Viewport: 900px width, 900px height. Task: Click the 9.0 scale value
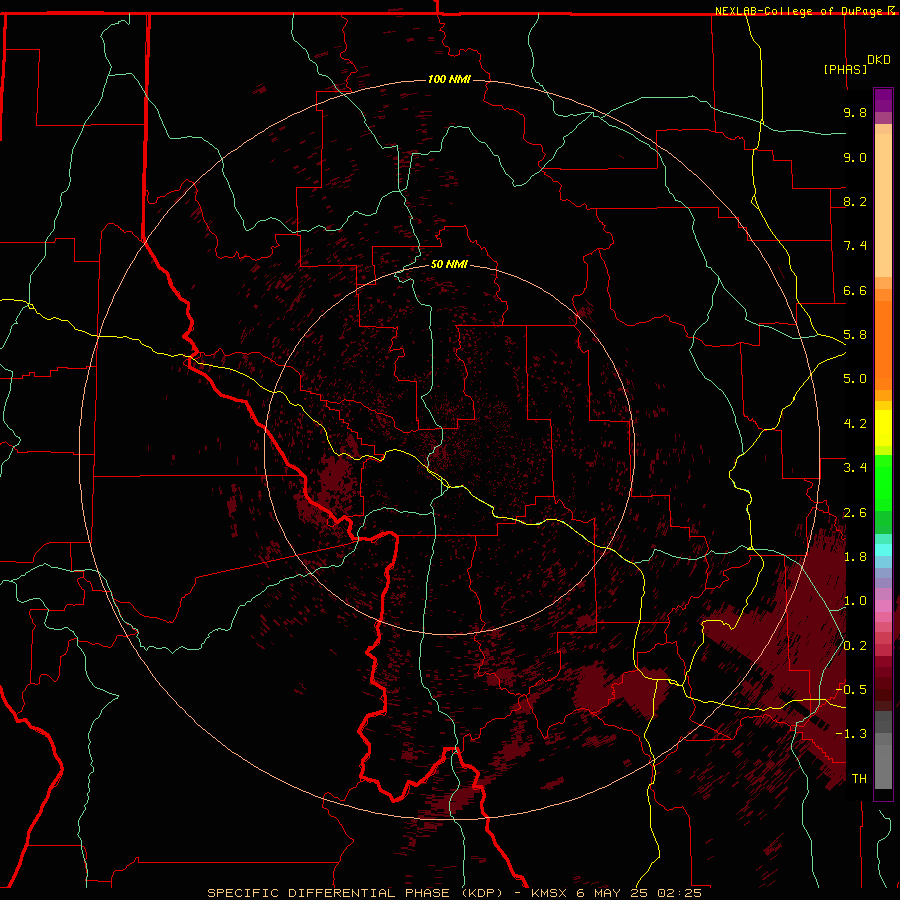(x=855, y=157)
